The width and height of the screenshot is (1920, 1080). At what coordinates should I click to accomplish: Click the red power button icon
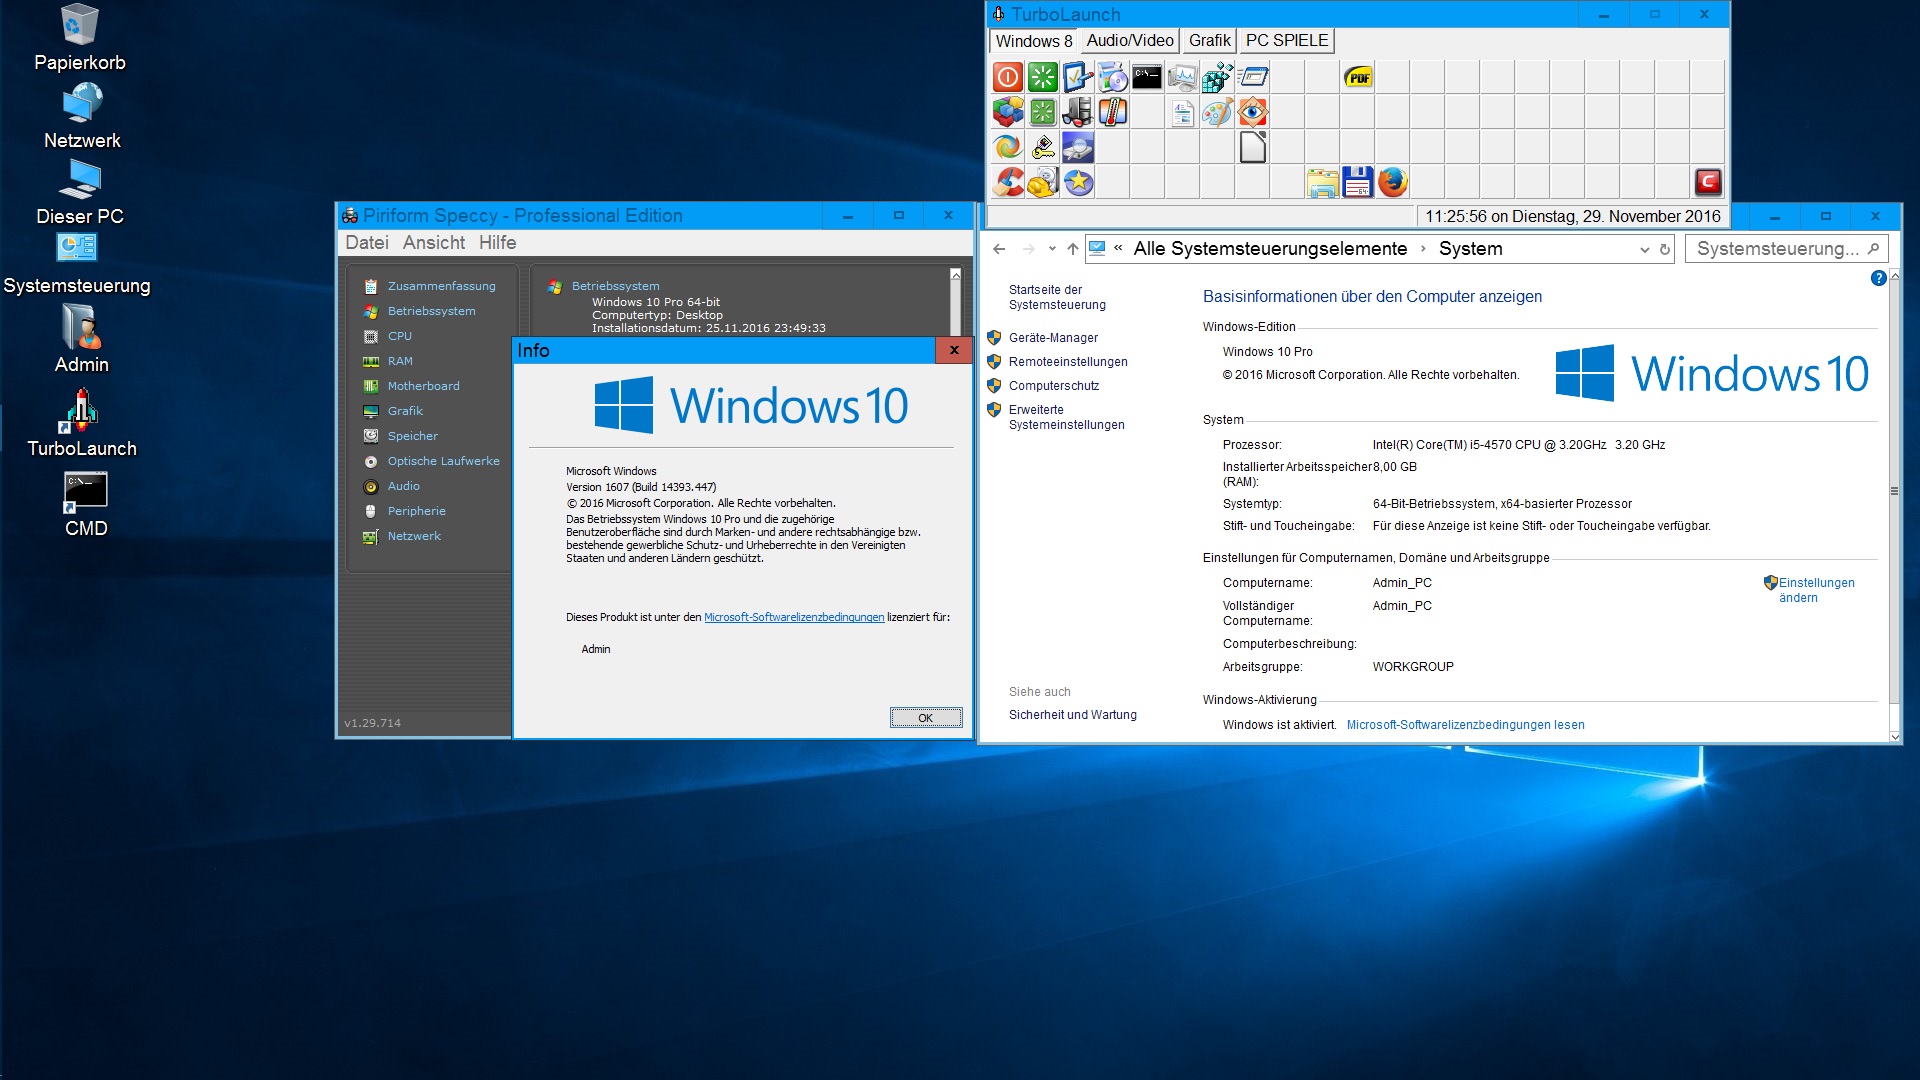pyautogui.click(x=1008, y=77)
